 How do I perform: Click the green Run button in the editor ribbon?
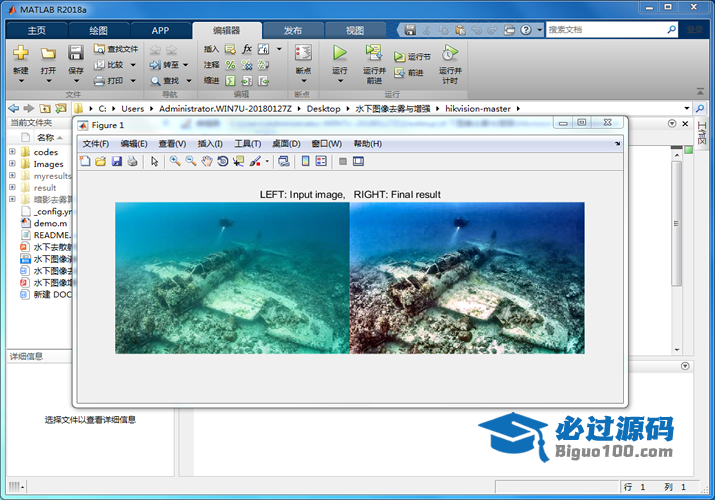click(x=340, y=53)
